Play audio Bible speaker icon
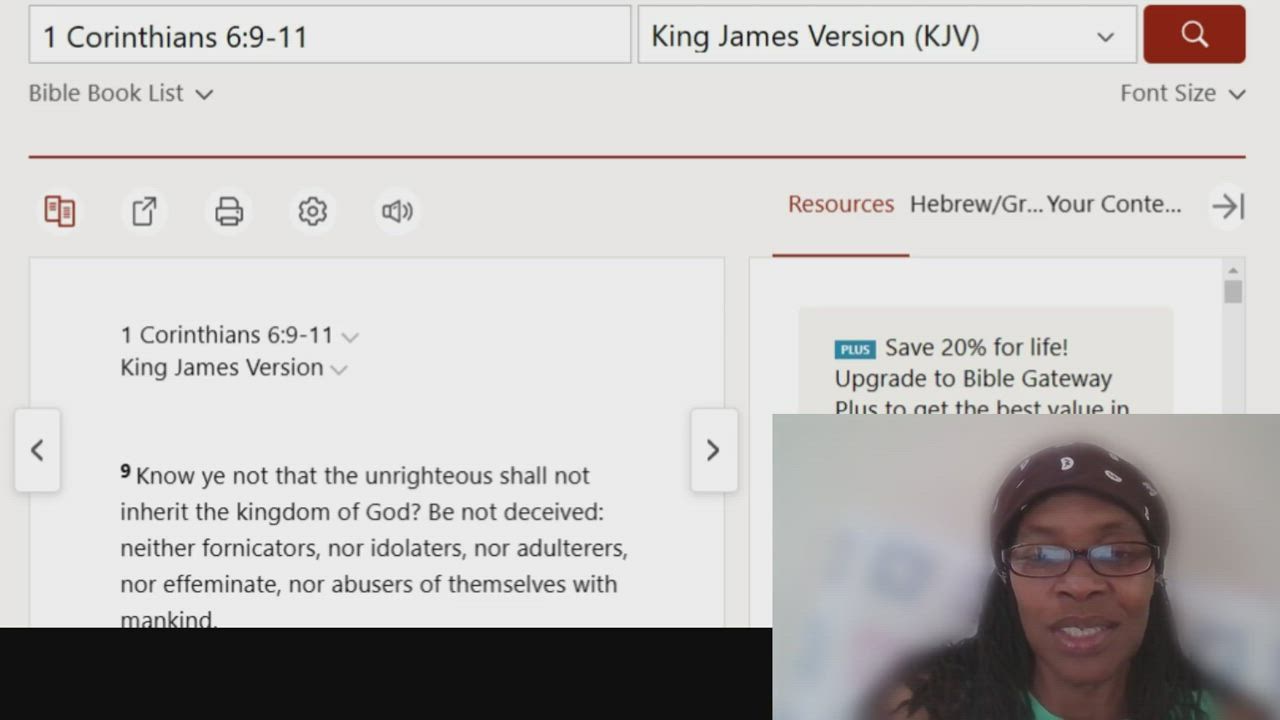 pos(397,211)
